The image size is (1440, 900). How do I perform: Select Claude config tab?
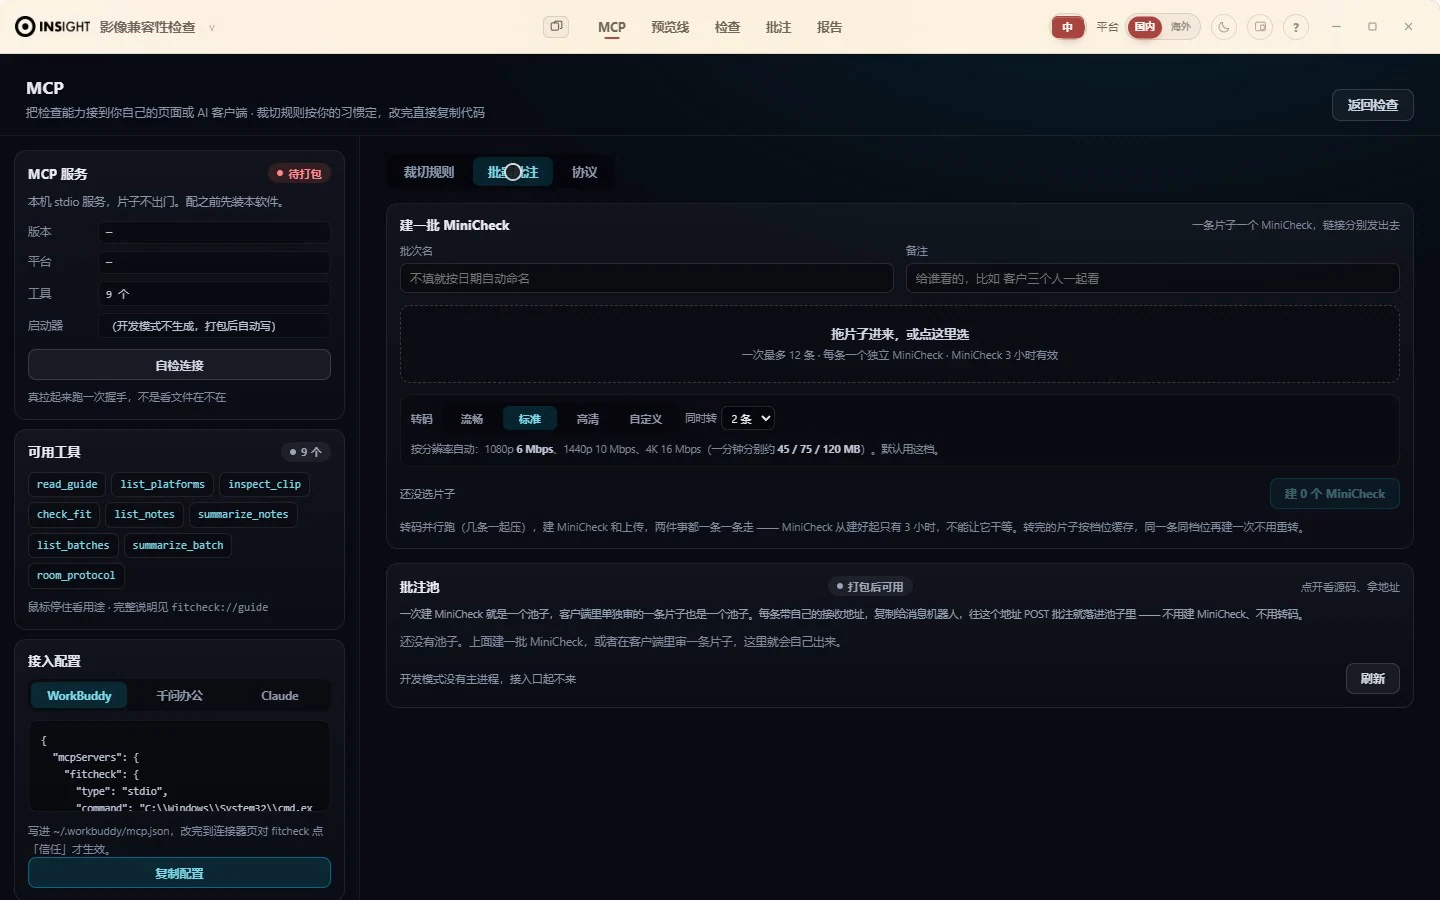(280, 696)
